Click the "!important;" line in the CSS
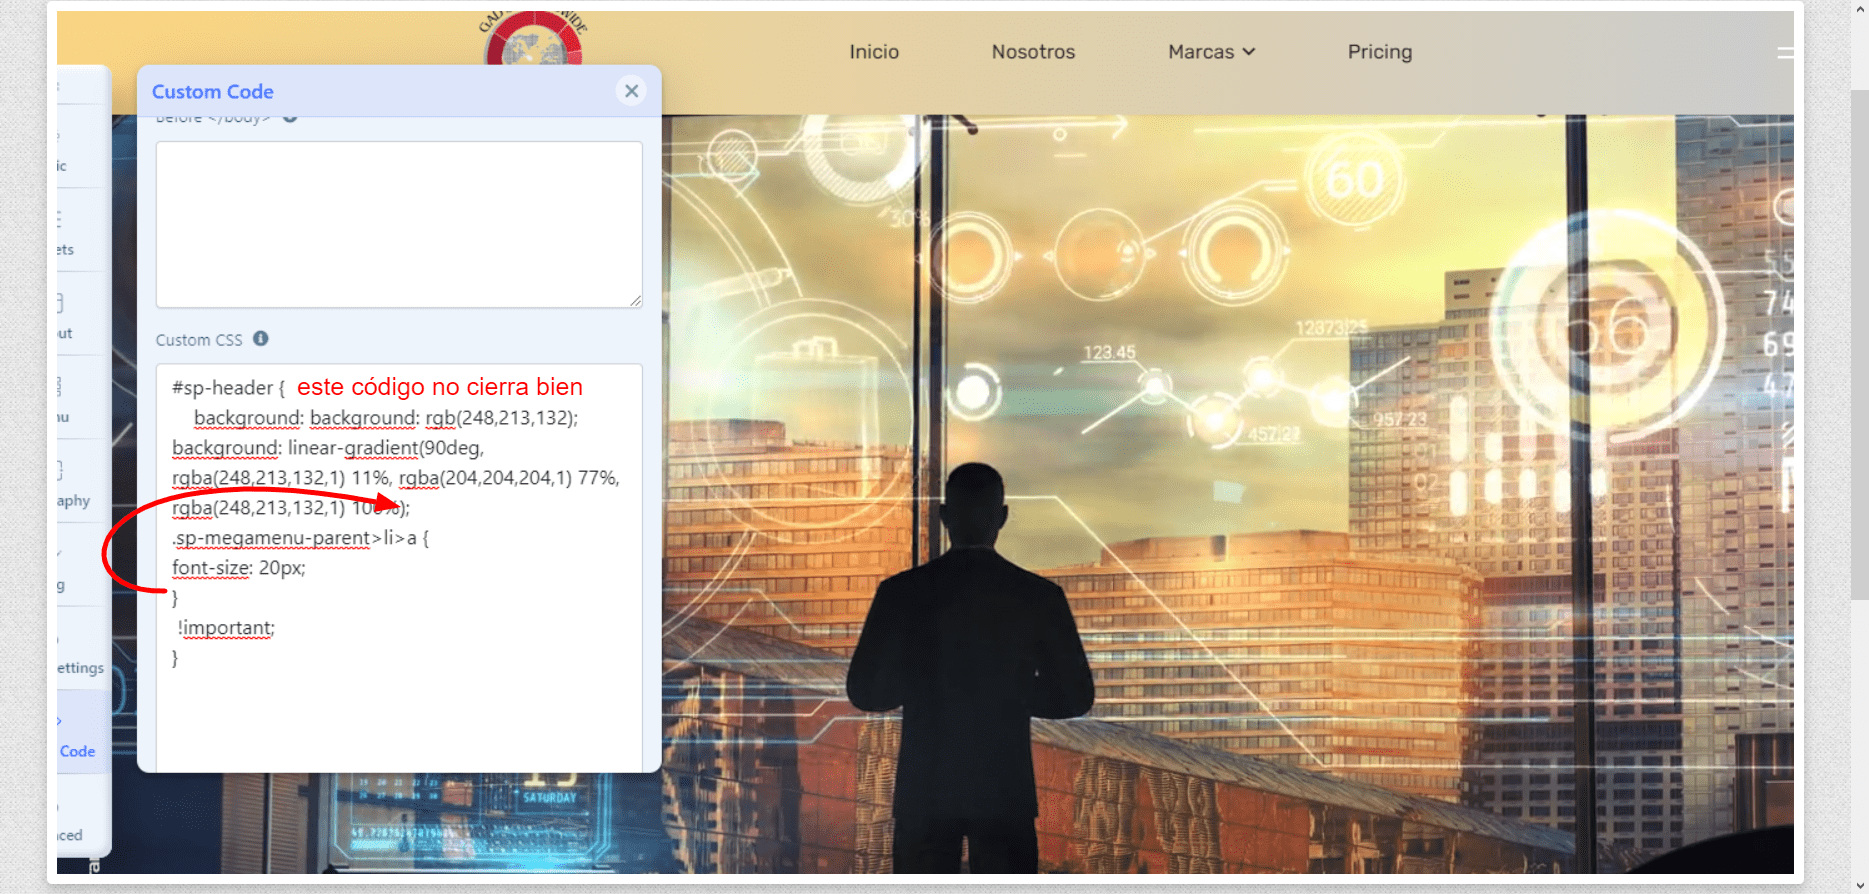Image resolution: width=1869 pixels, height=894 pixels. [226, 628]
